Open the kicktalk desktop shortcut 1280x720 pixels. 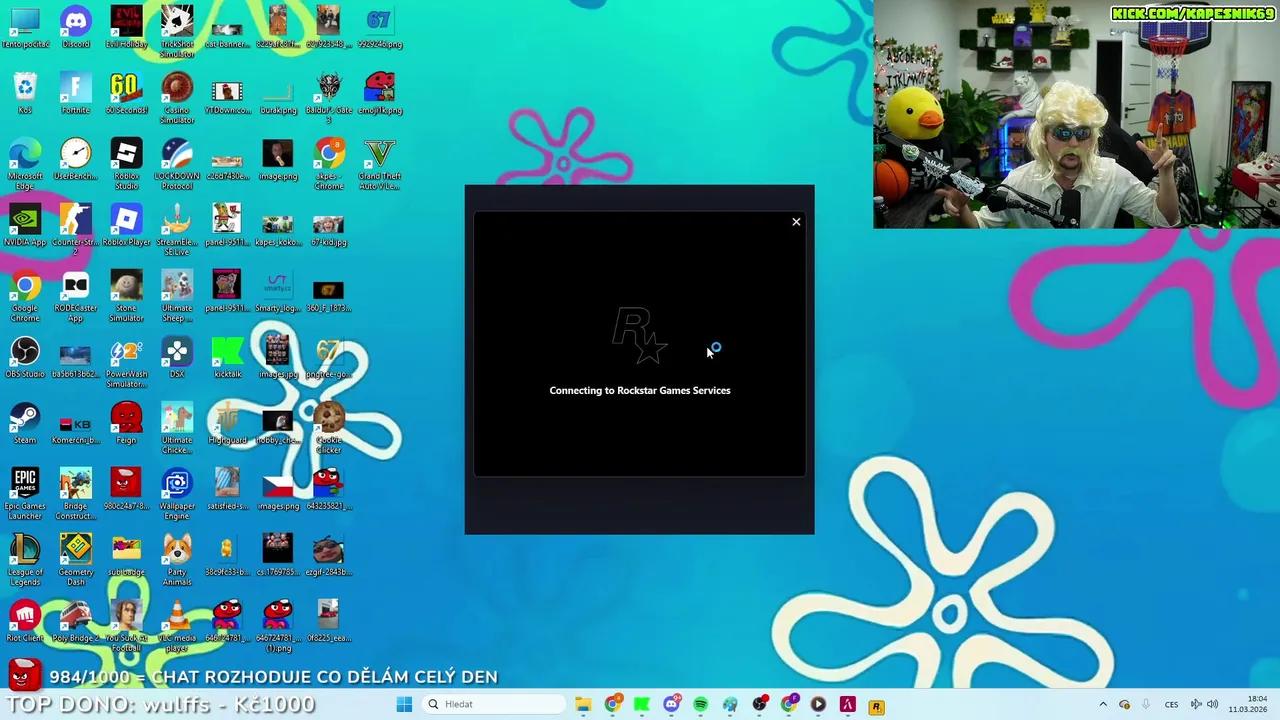coord(227,358)
